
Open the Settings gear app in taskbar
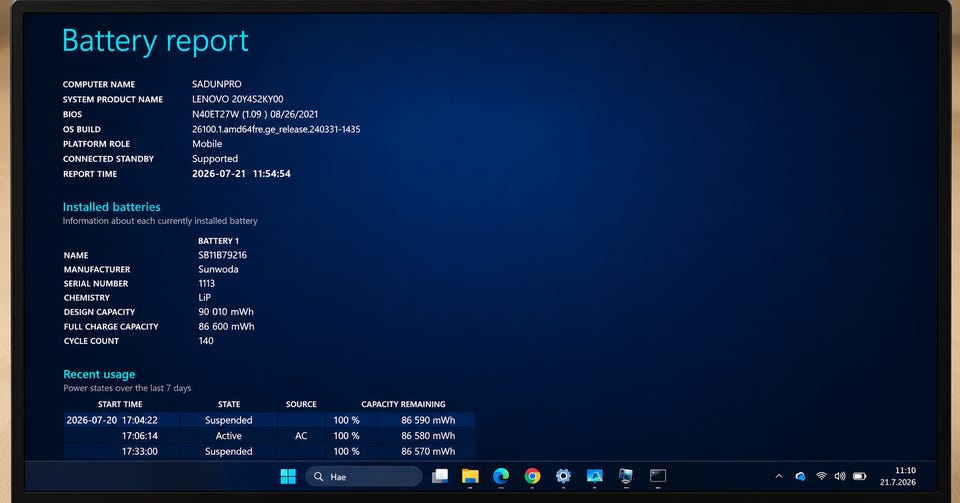tap(563, 476)
